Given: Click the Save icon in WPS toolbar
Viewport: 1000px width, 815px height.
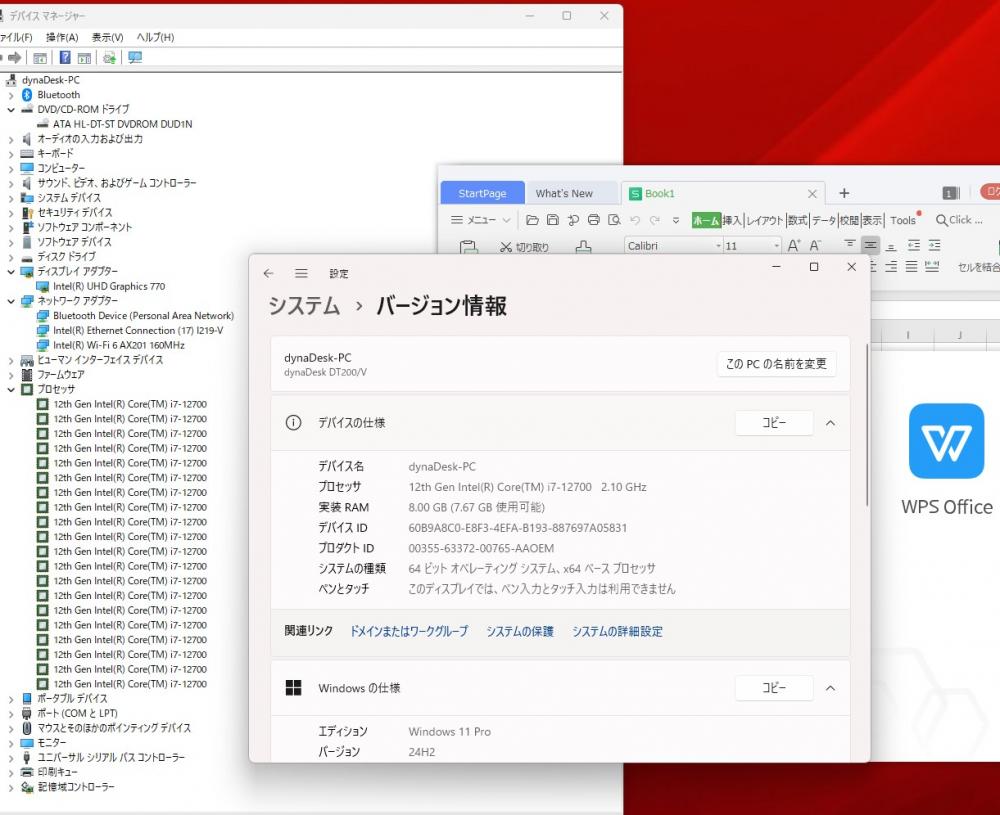Looking at the screenshot, I should click(x=553, y=220).
